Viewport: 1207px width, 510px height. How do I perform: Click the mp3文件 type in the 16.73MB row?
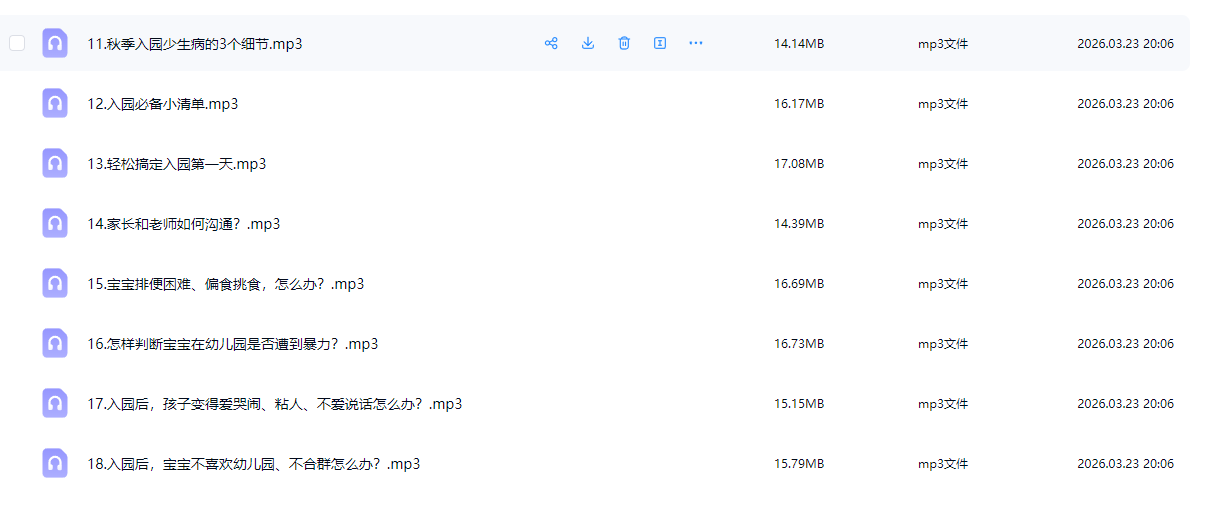pyautogui.click(x=943, y=344)
